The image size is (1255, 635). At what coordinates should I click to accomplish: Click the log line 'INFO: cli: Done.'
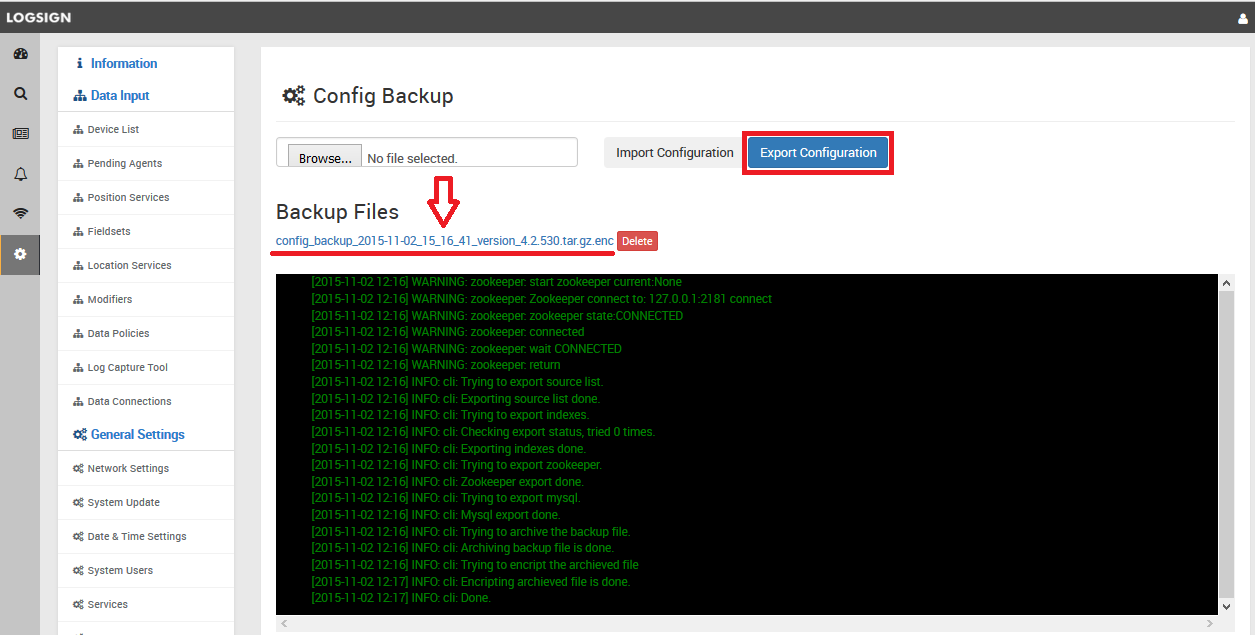click(x=401, y=598)
